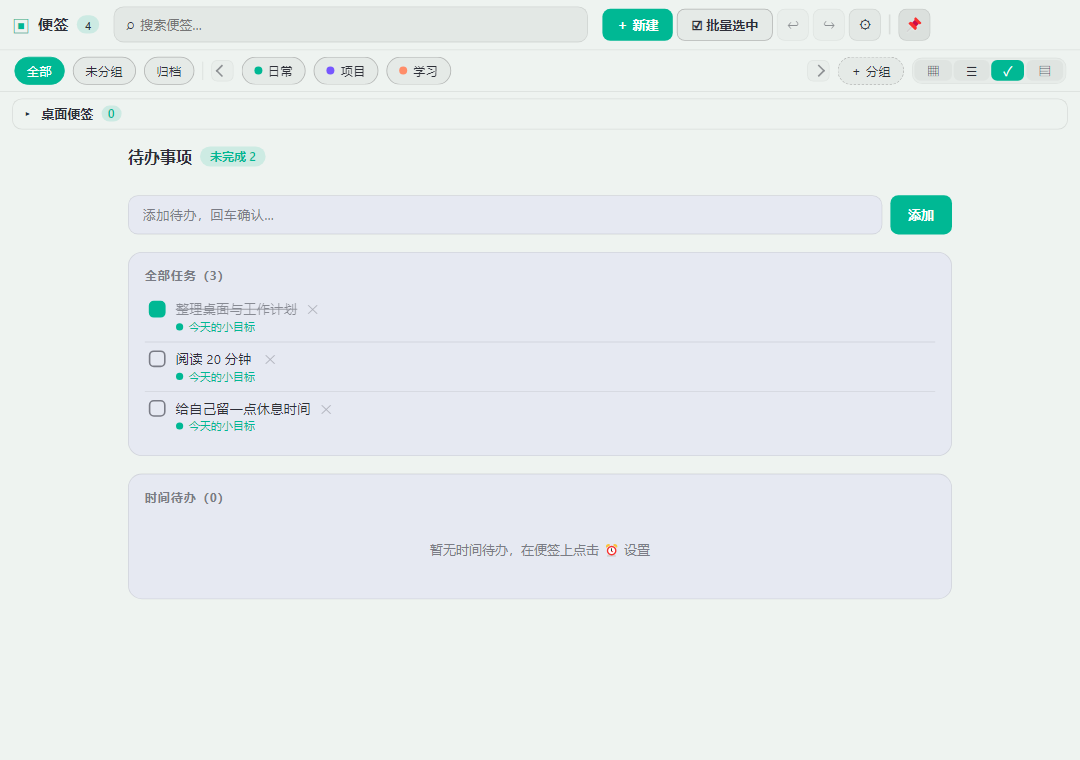This screenshot has width=1080, height=760.
Task: Click the 便签 app logo icon
Action: pos(21,25)
